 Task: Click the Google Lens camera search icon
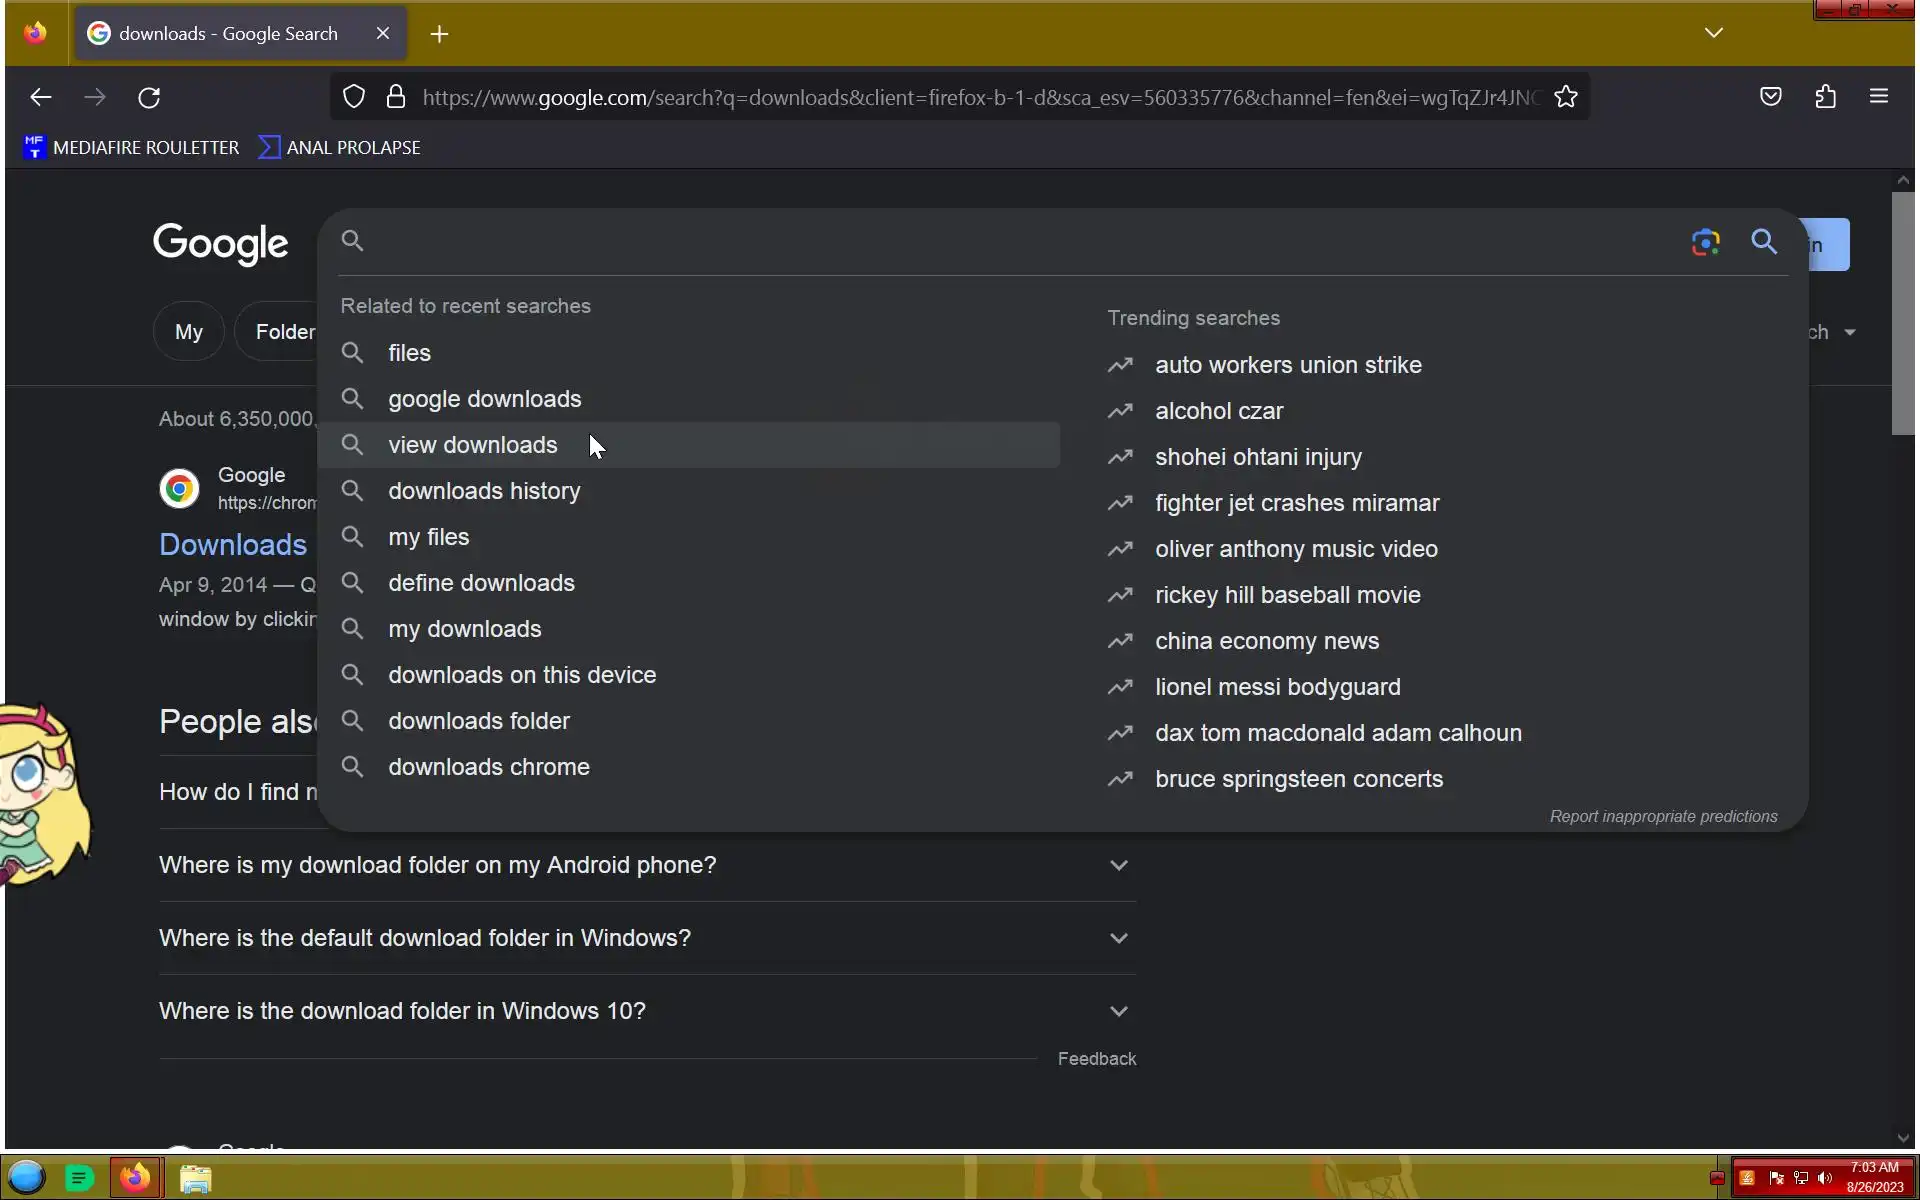pyautogui.click(x=1705, y=242)
